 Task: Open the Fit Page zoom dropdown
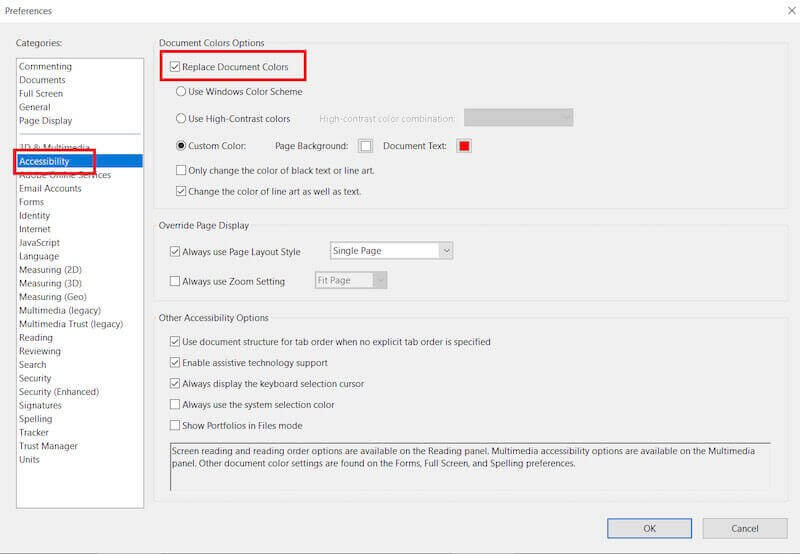[x=351, y=281]
